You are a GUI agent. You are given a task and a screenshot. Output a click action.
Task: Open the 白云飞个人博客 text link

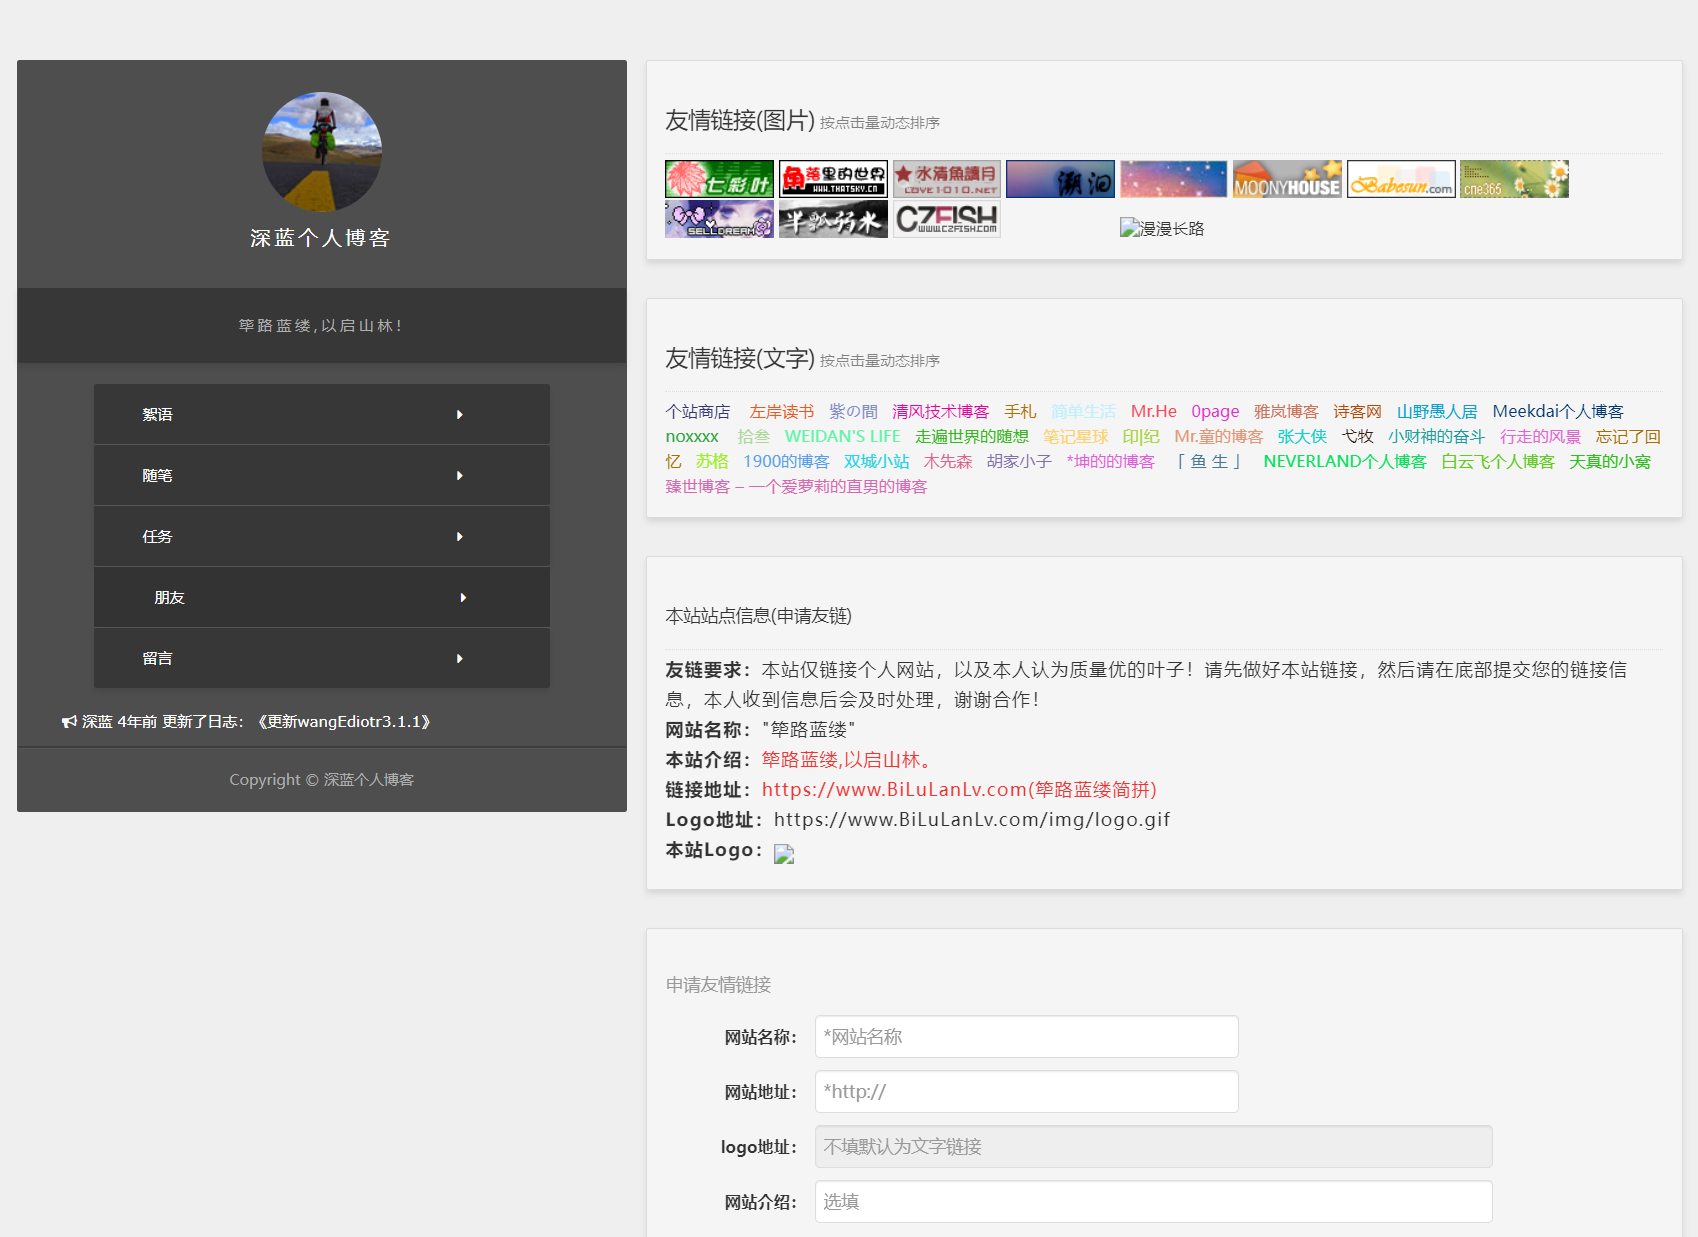[x=1498, y=461]
